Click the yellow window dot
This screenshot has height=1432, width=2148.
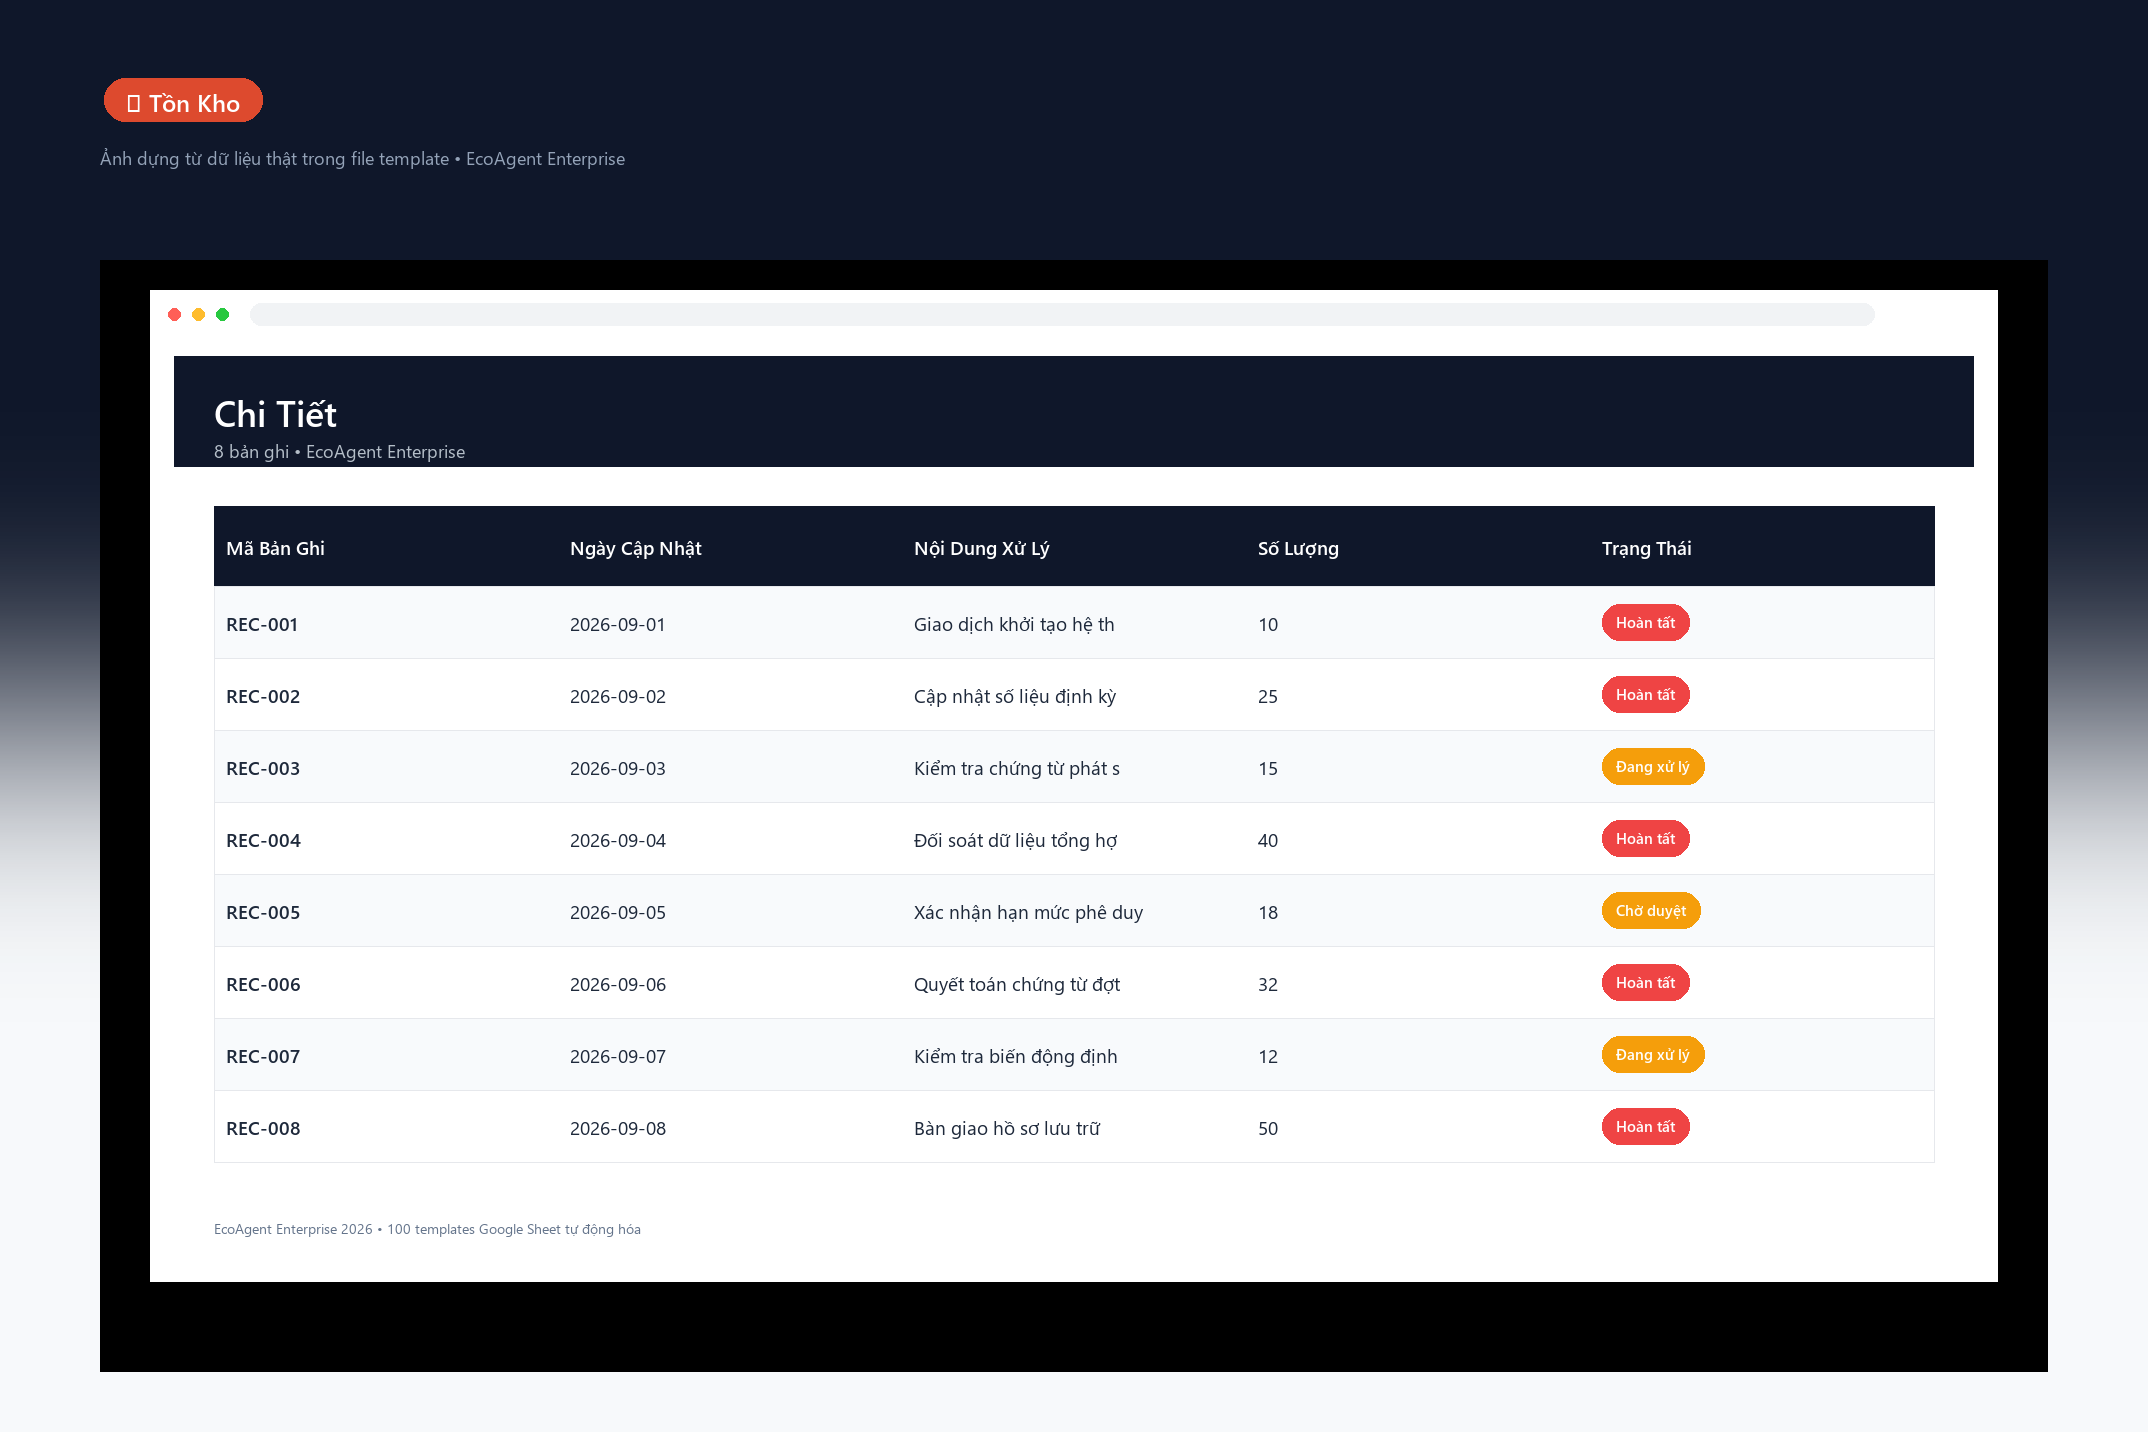(199, 315)
